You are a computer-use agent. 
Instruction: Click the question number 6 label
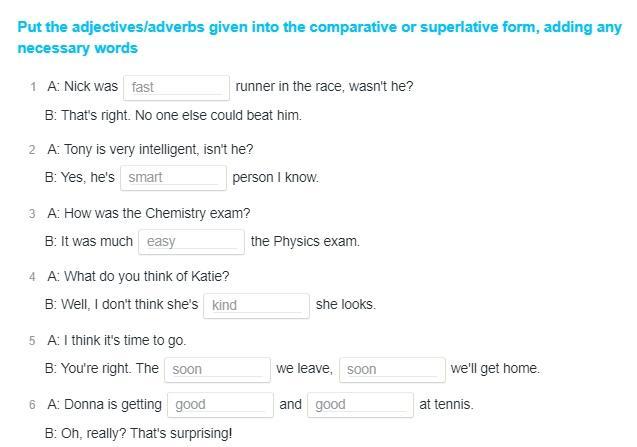tap(33, 405)
